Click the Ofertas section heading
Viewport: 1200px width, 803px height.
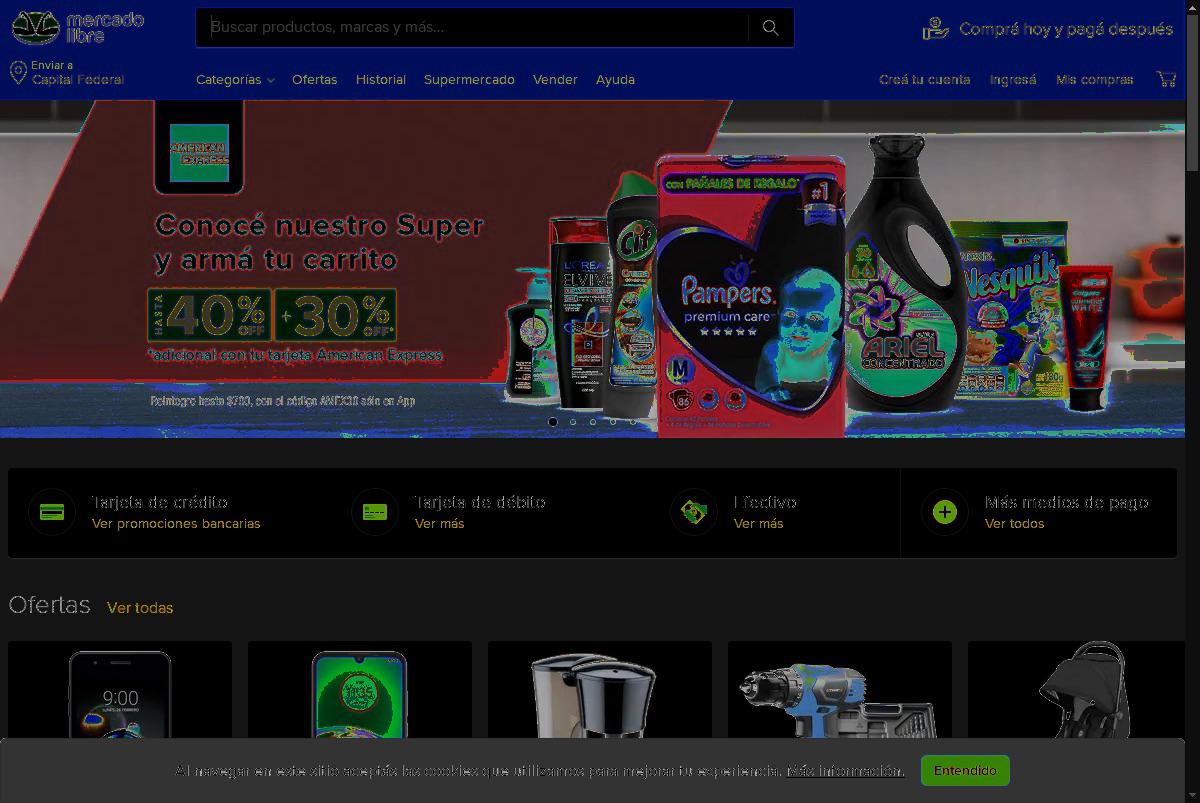coord(49,605)
